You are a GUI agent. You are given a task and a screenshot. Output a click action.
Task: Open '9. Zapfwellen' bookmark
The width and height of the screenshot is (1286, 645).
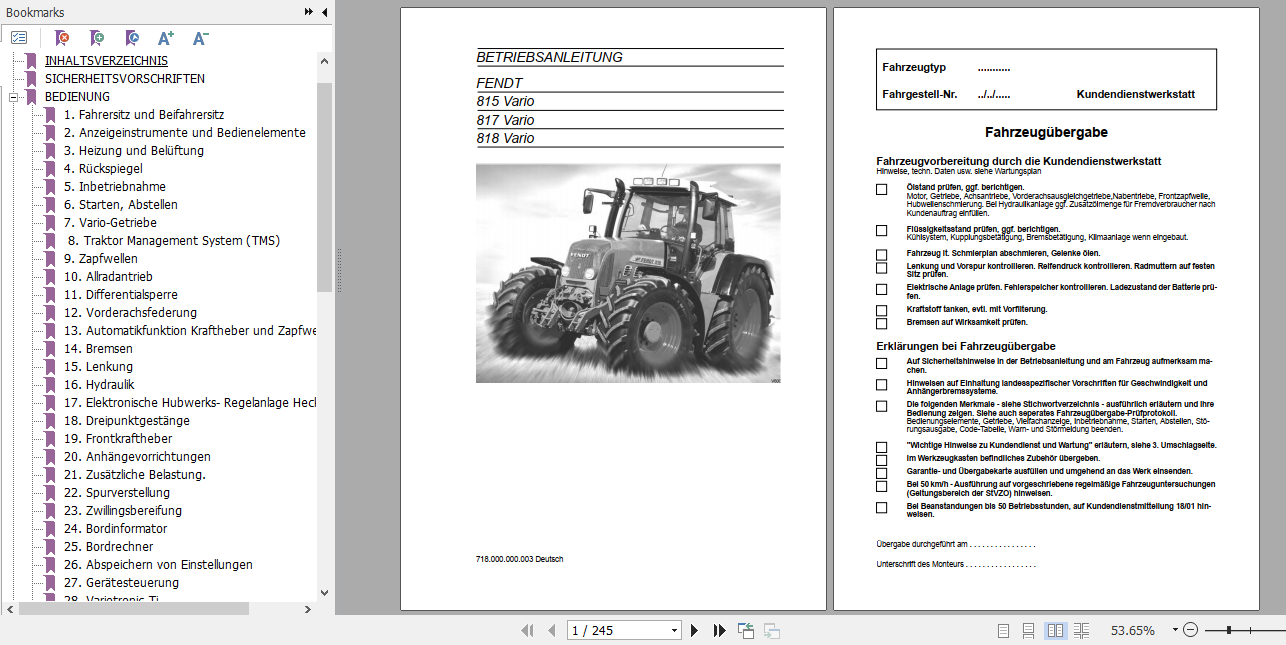(x=101, y=259)
